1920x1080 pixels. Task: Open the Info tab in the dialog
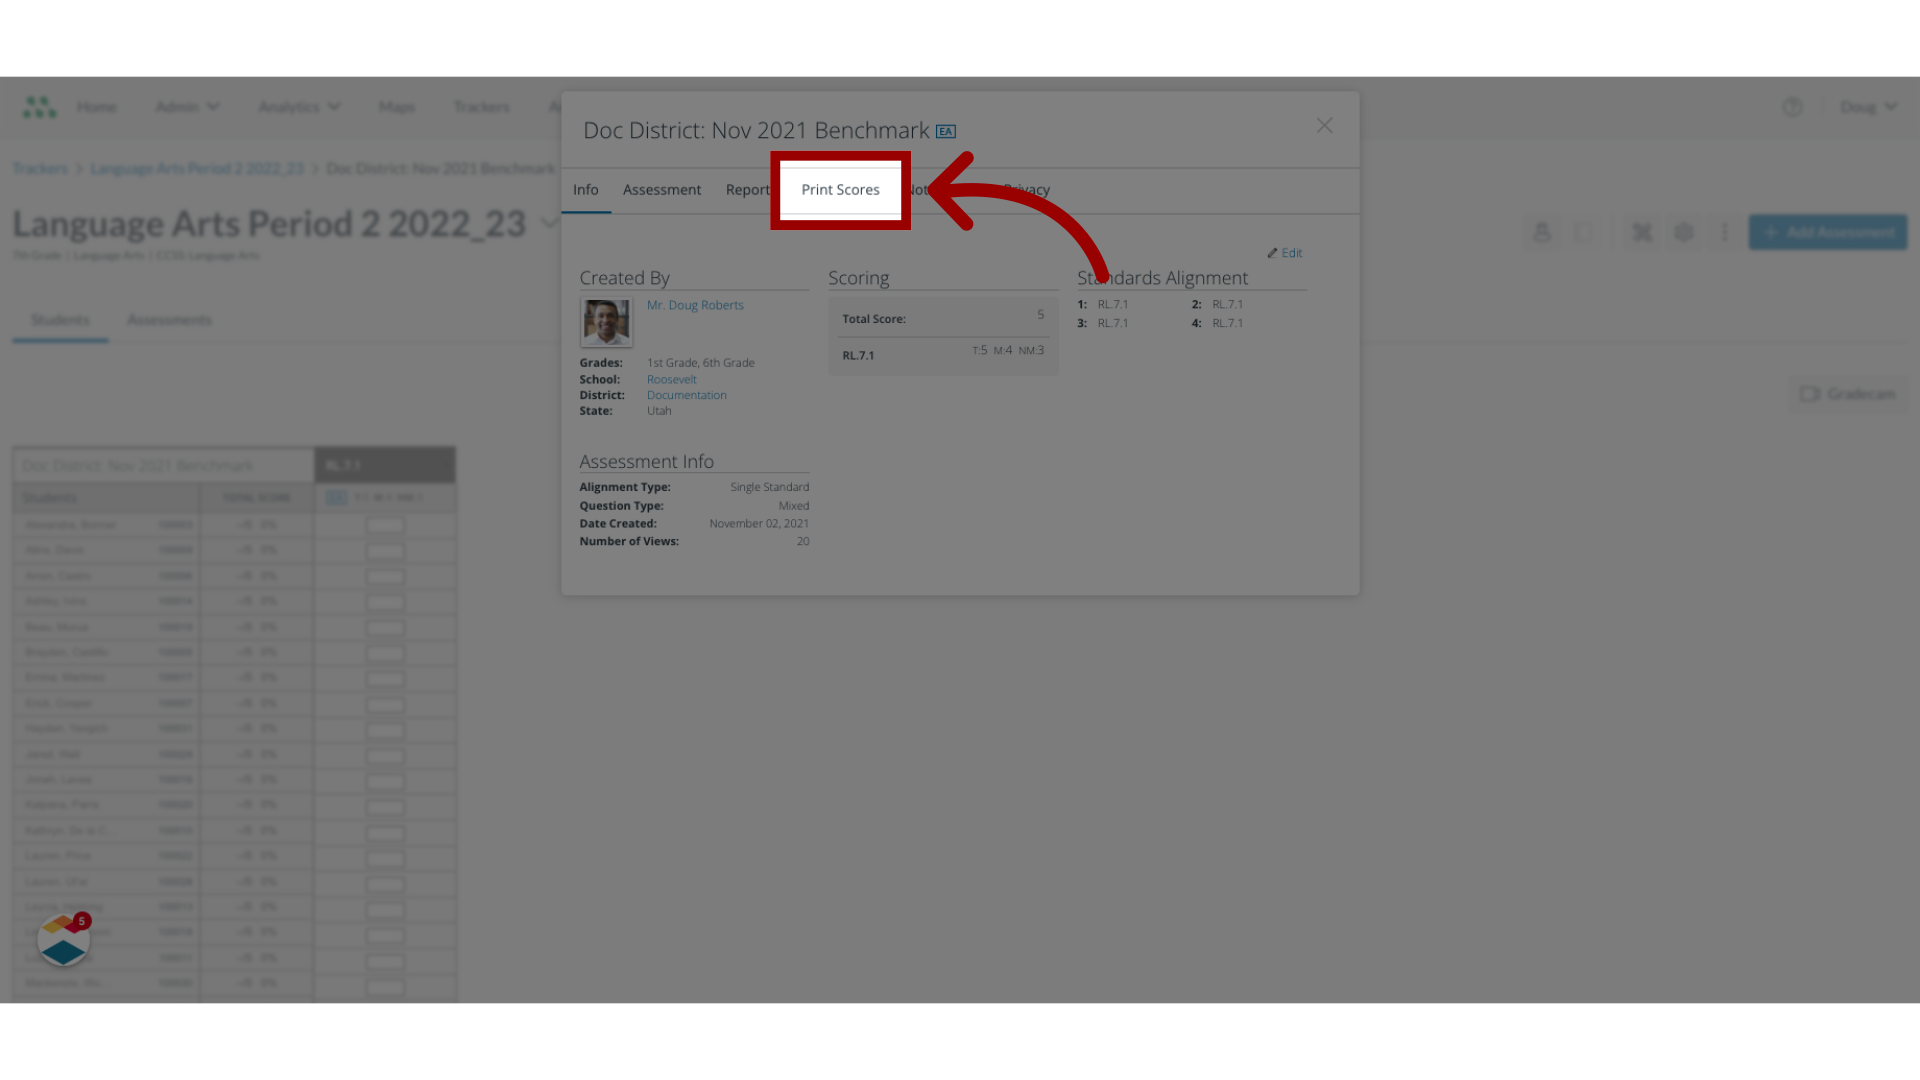point(586,190)
